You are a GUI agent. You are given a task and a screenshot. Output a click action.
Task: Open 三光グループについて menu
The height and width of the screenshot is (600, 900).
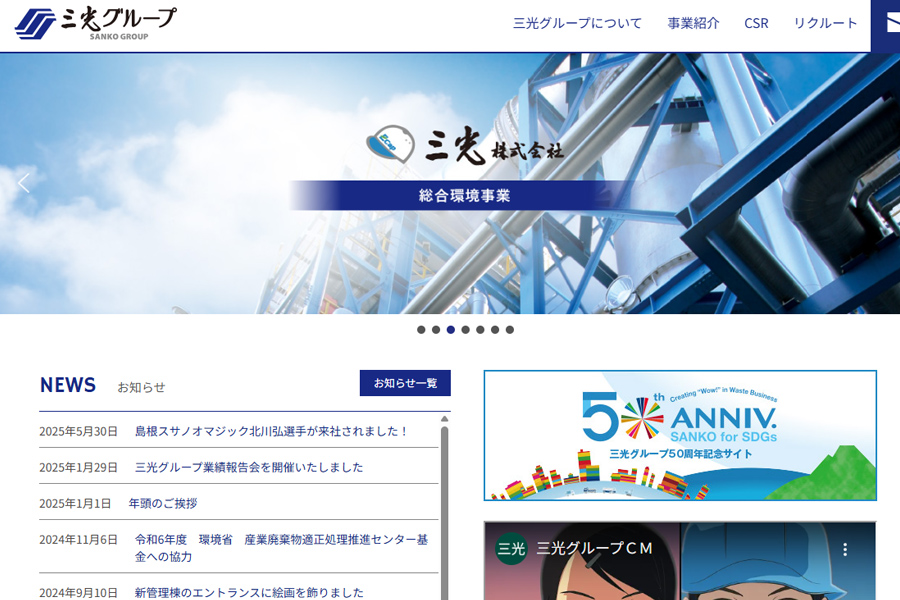point(577,24)
